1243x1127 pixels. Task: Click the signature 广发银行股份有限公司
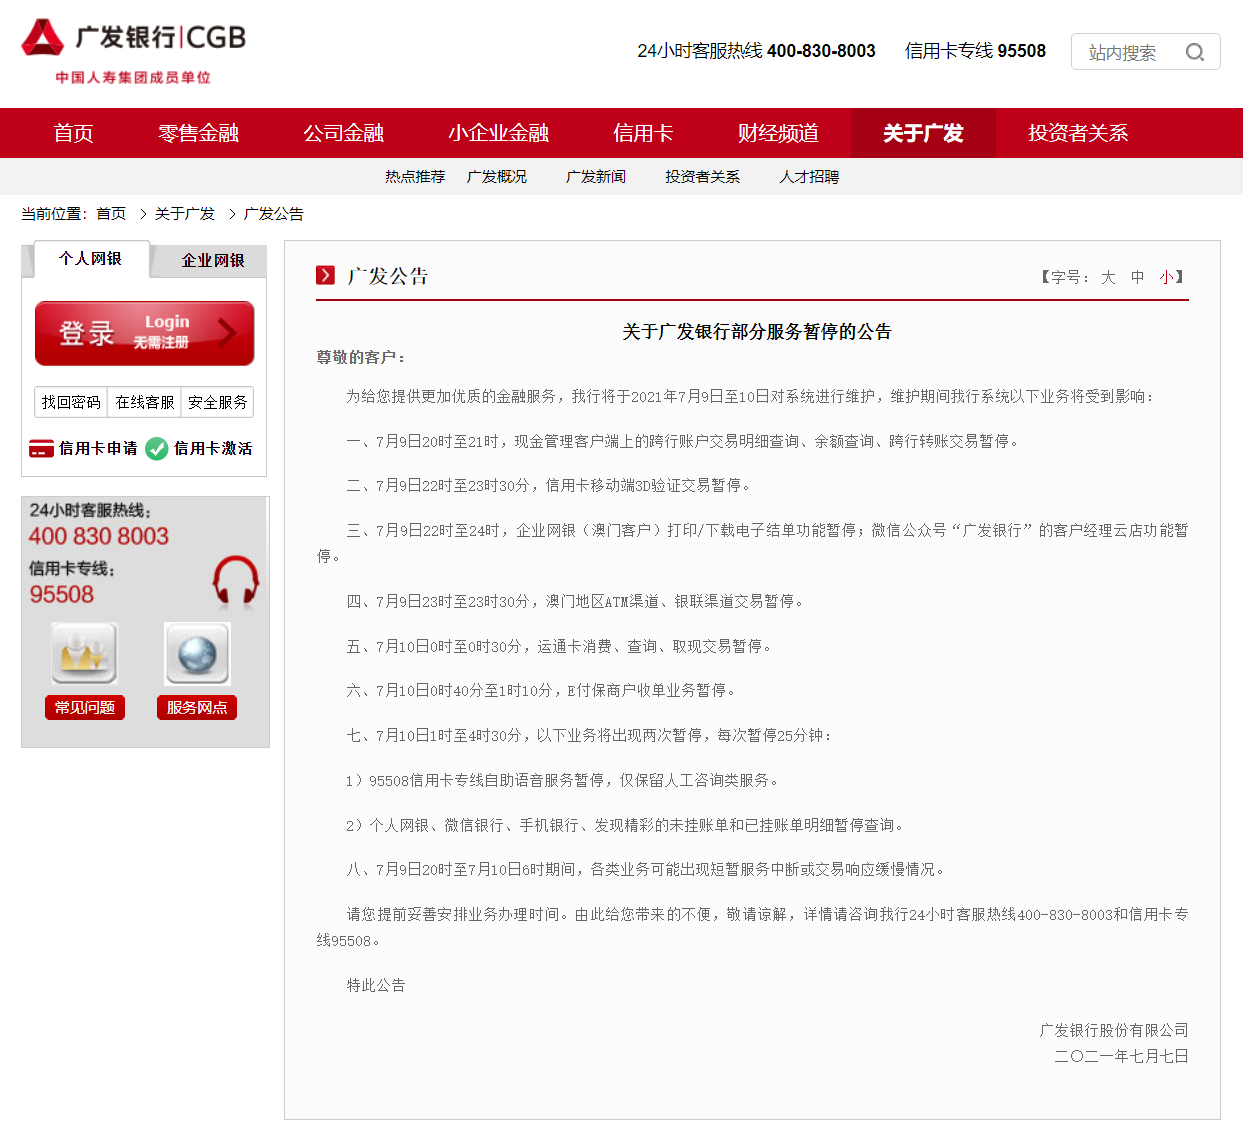[x=1114, y=1030]
